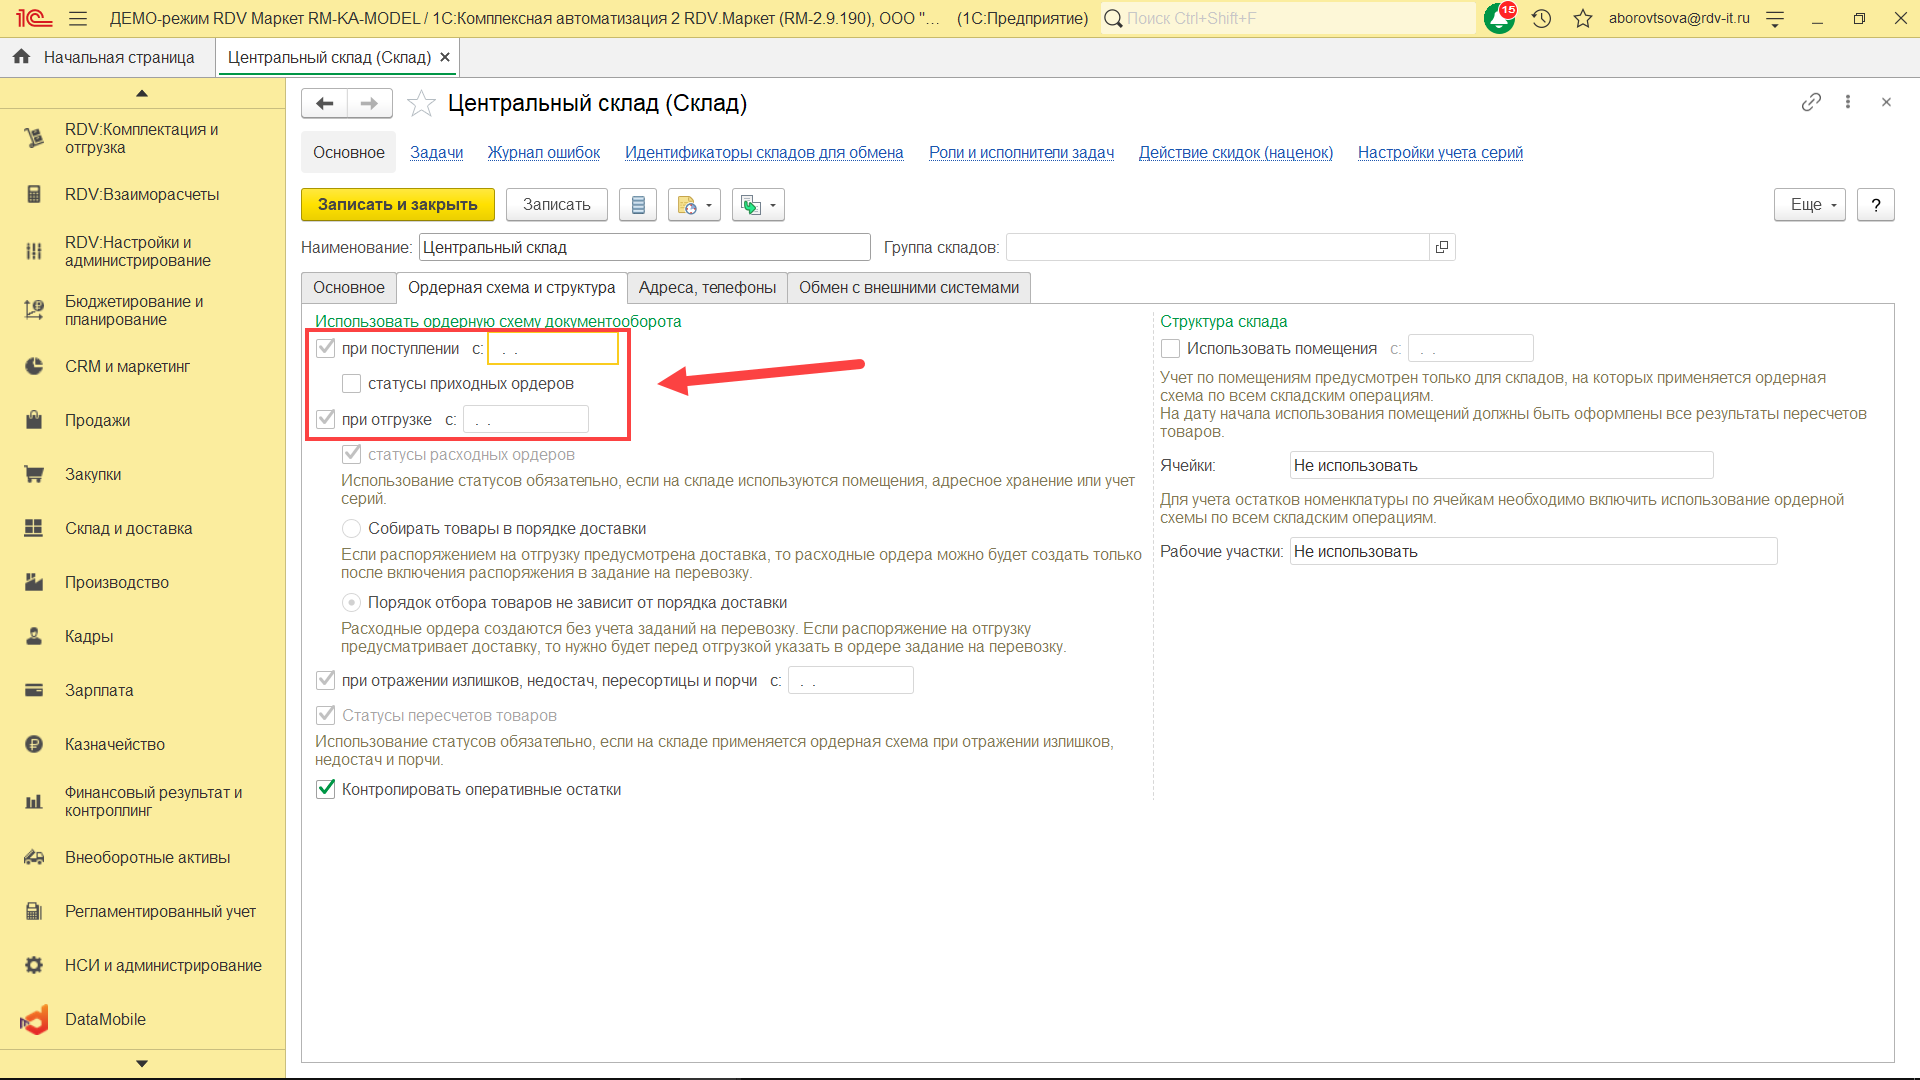Enable 'статусы приходных ордеров' checkbox
Image resolution: width=1920 pixels, height=1080 pixels.
point(351,384)
